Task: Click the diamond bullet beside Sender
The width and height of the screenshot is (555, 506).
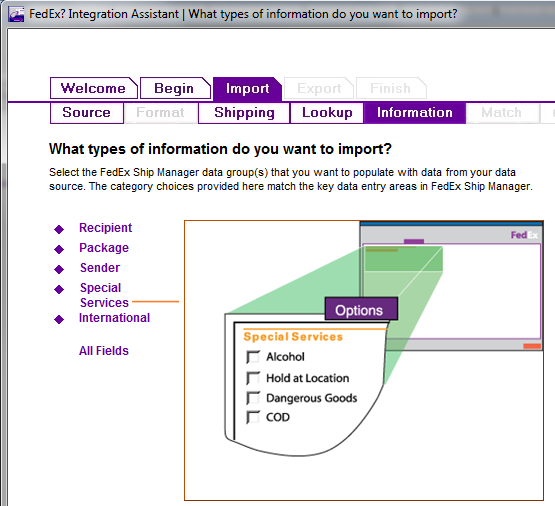Action: pos(59,270)
